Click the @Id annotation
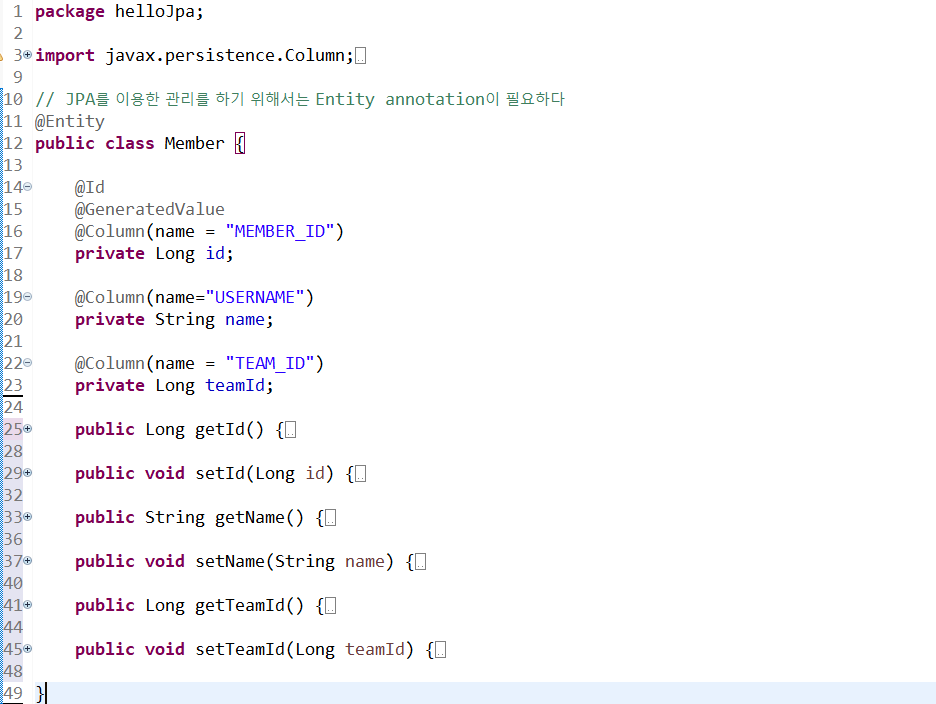 pos(90,187)
